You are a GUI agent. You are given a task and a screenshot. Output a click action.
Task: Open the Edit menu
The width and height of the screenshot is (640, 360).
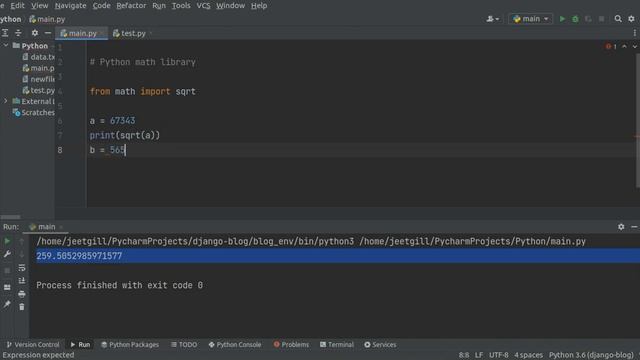point(17,5)
